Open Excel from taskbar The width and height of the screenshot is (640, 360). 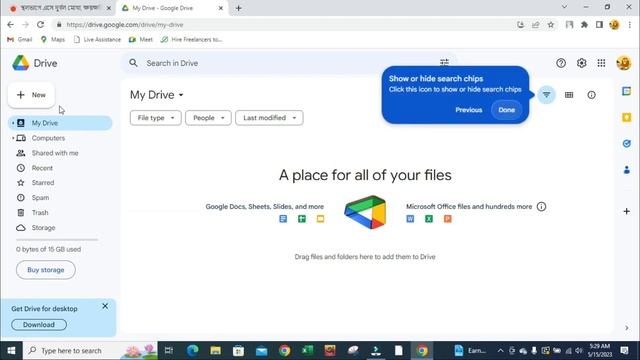point(307,351)
